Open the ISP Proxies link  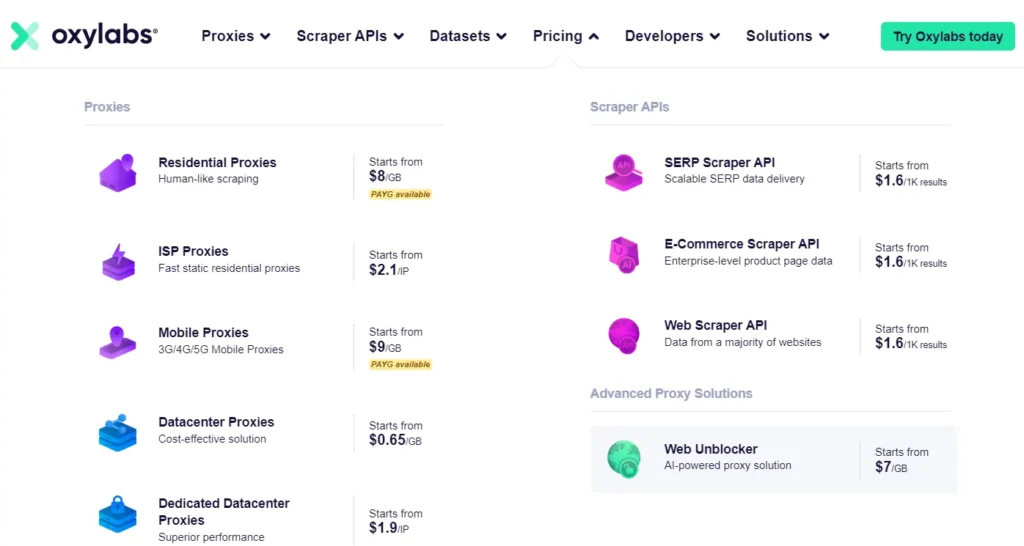193,251
